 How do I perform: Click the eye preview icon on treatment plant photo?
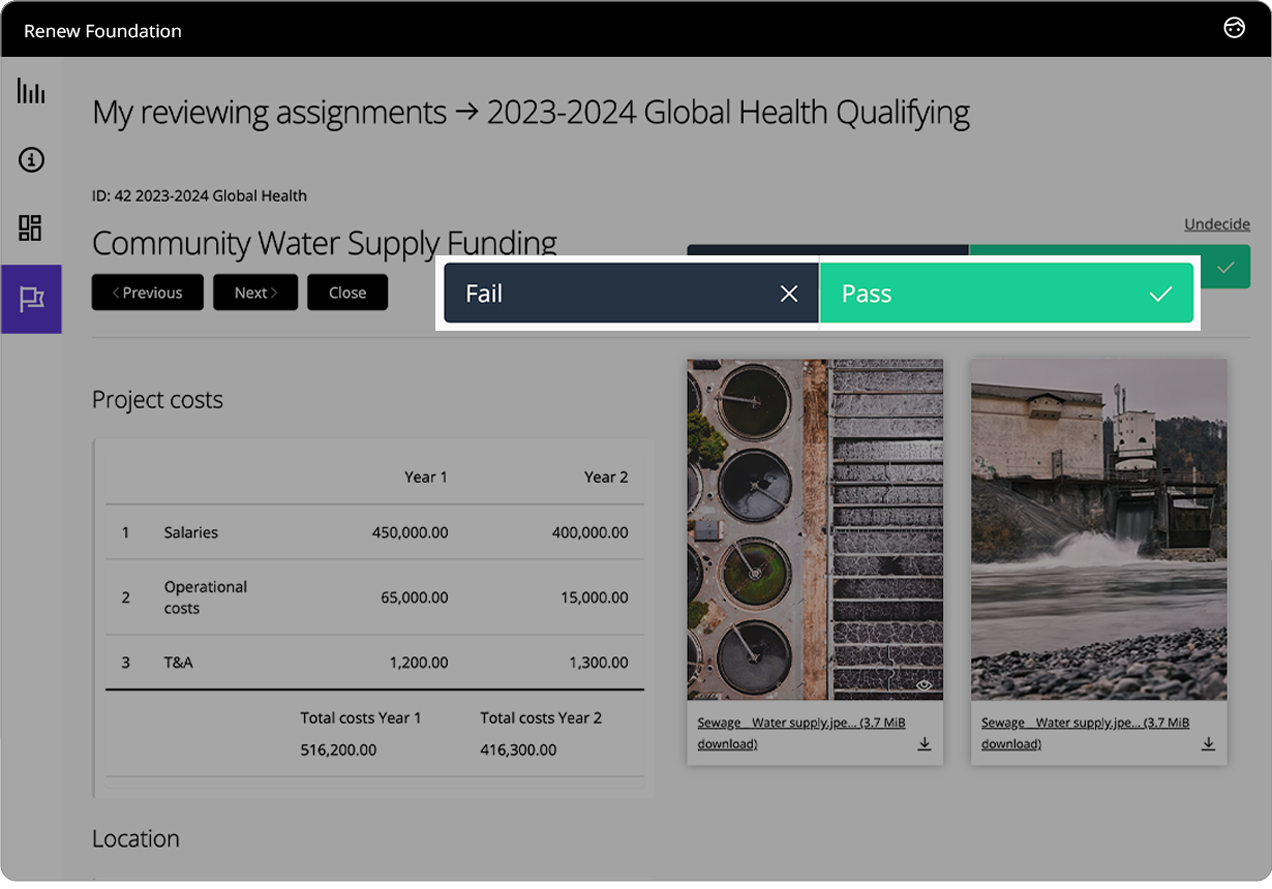point(924,685)
